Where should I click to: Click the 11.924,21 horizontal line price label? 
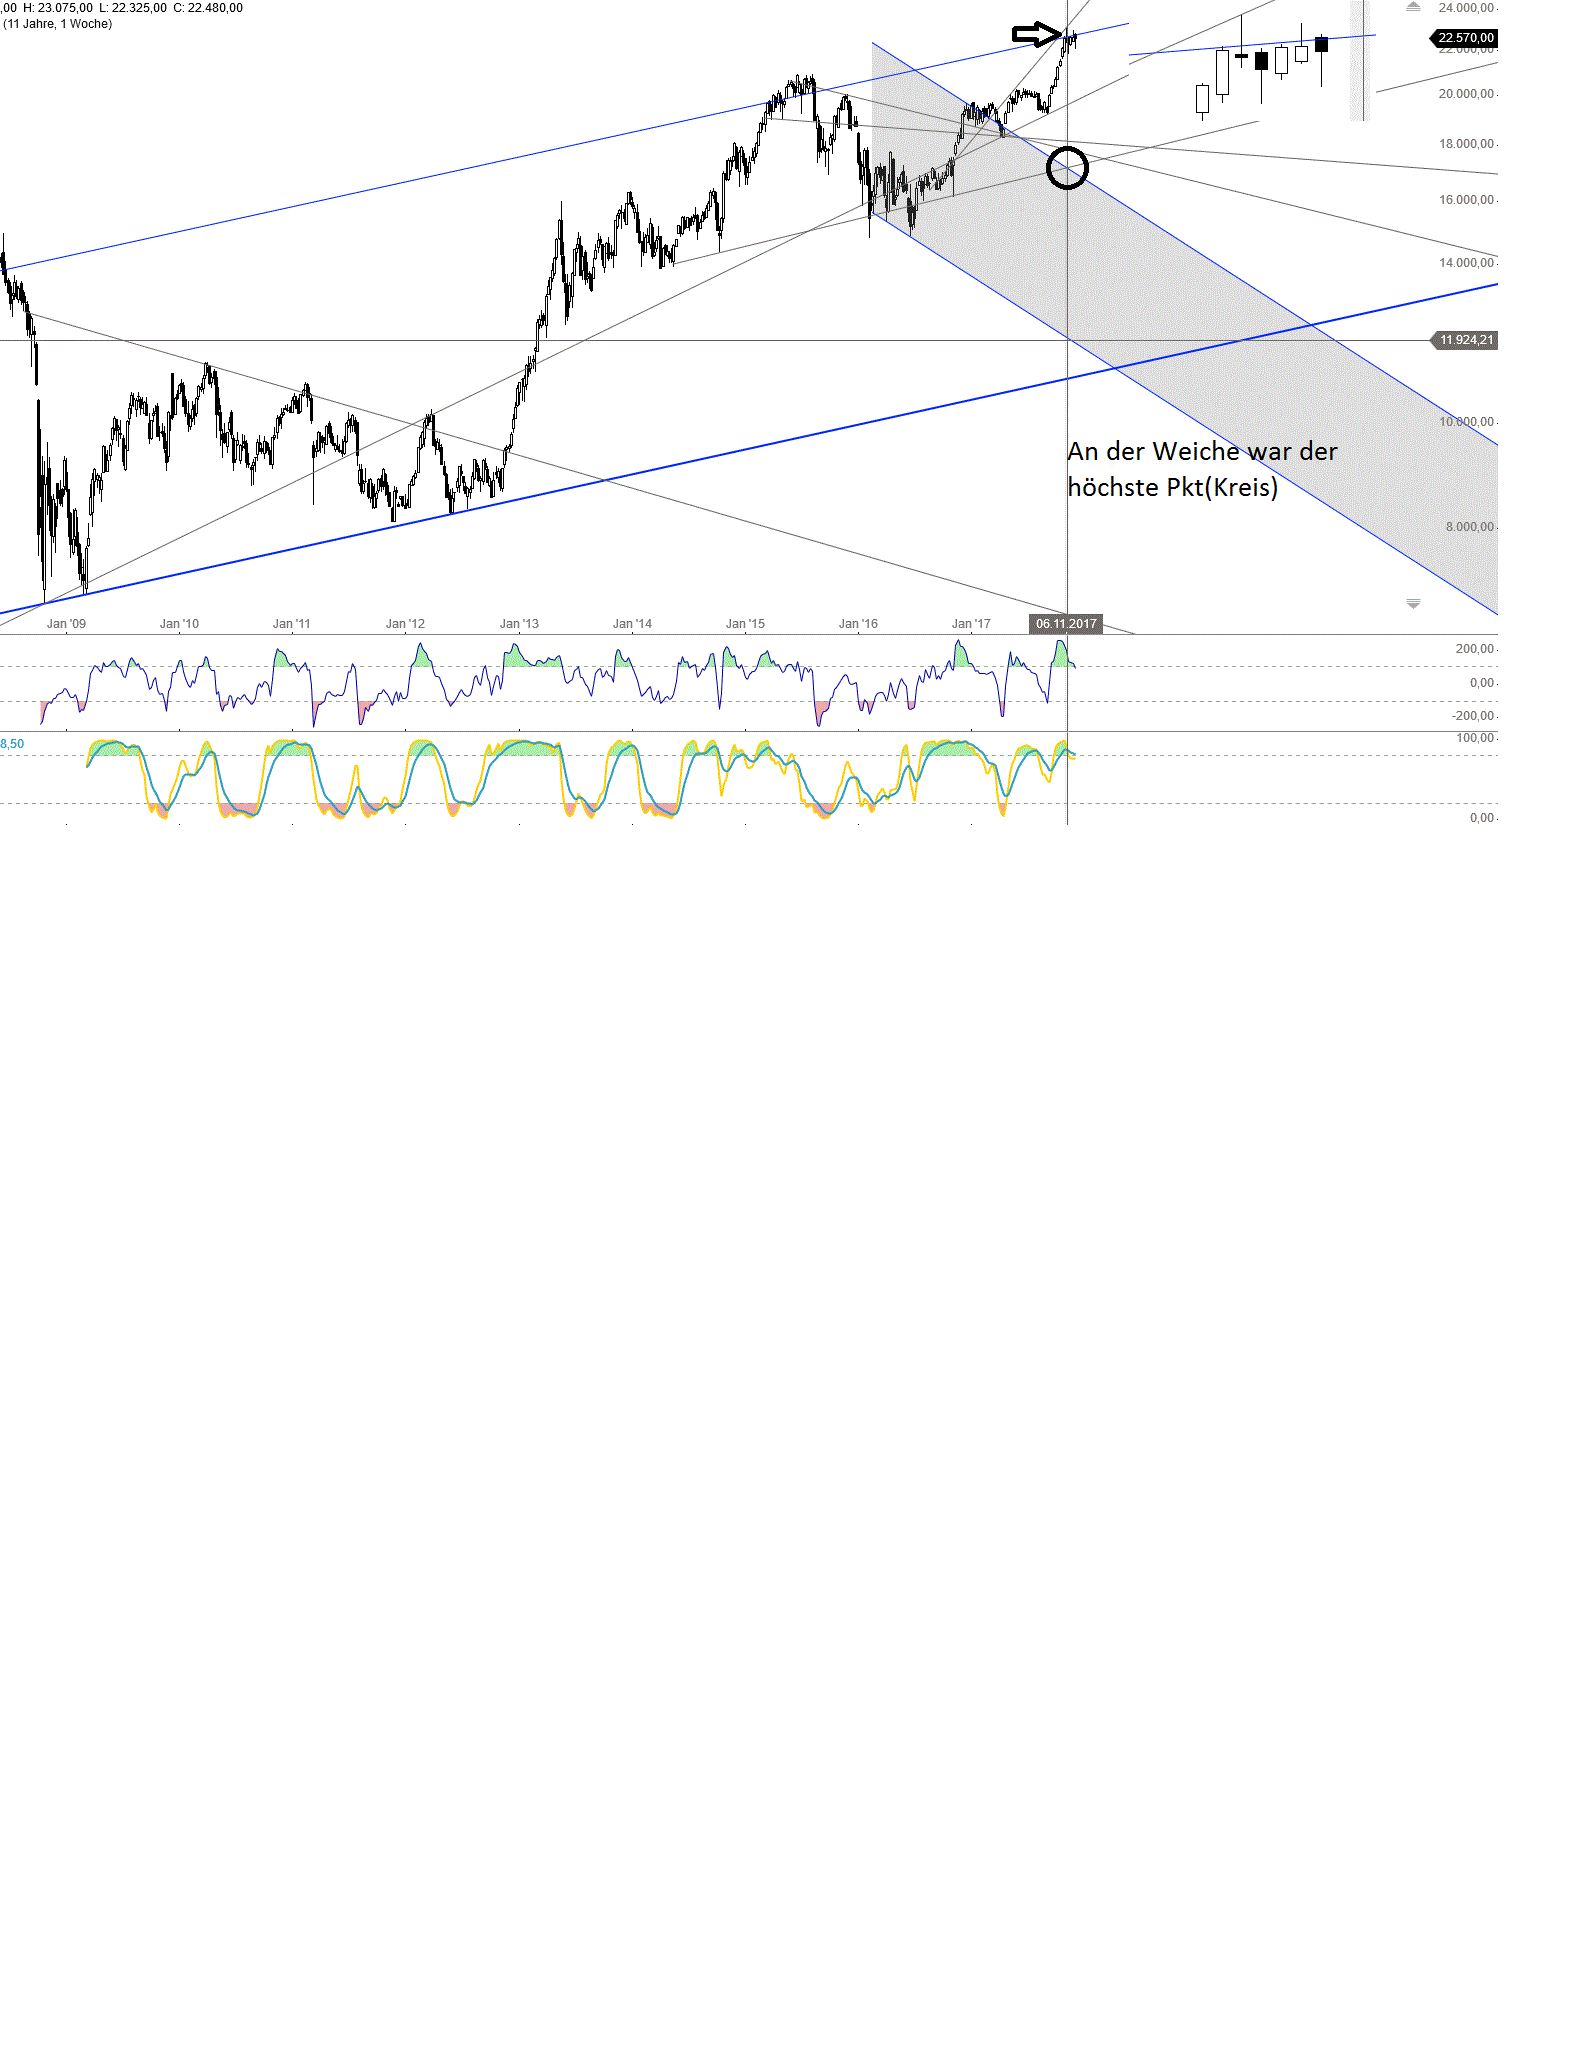1465,340
